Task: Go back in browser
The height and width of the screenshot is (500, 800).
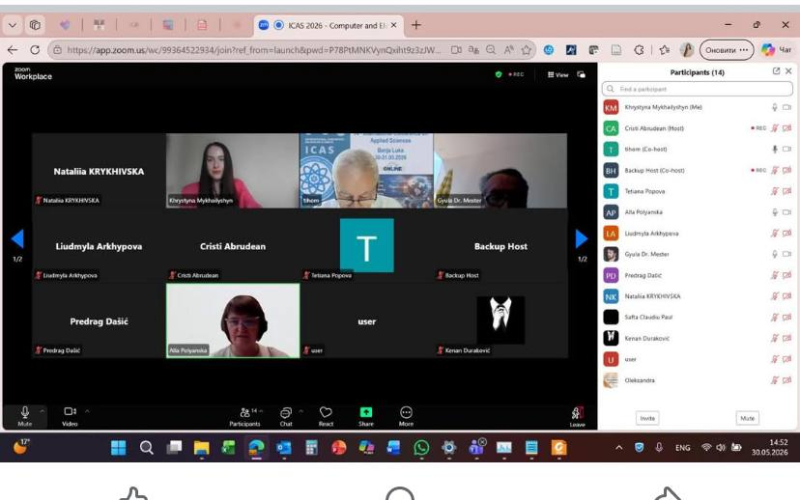Action: (x=13, y=50)
